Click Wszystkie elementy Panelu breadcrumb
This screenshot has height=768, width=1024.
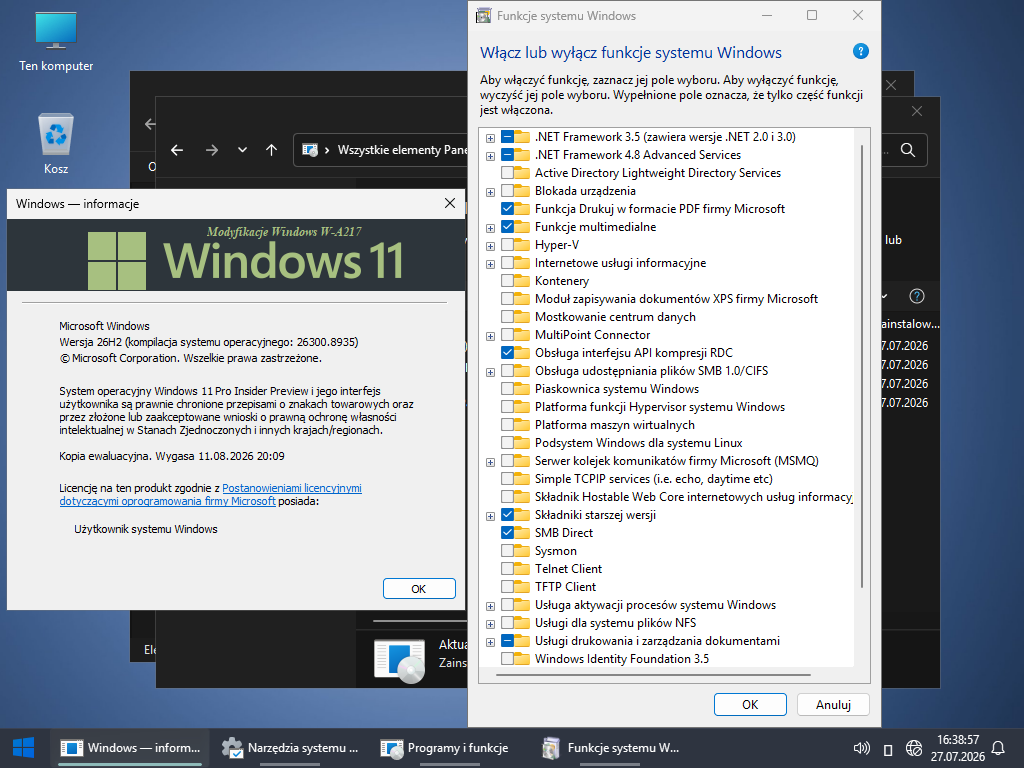(402, 150)
